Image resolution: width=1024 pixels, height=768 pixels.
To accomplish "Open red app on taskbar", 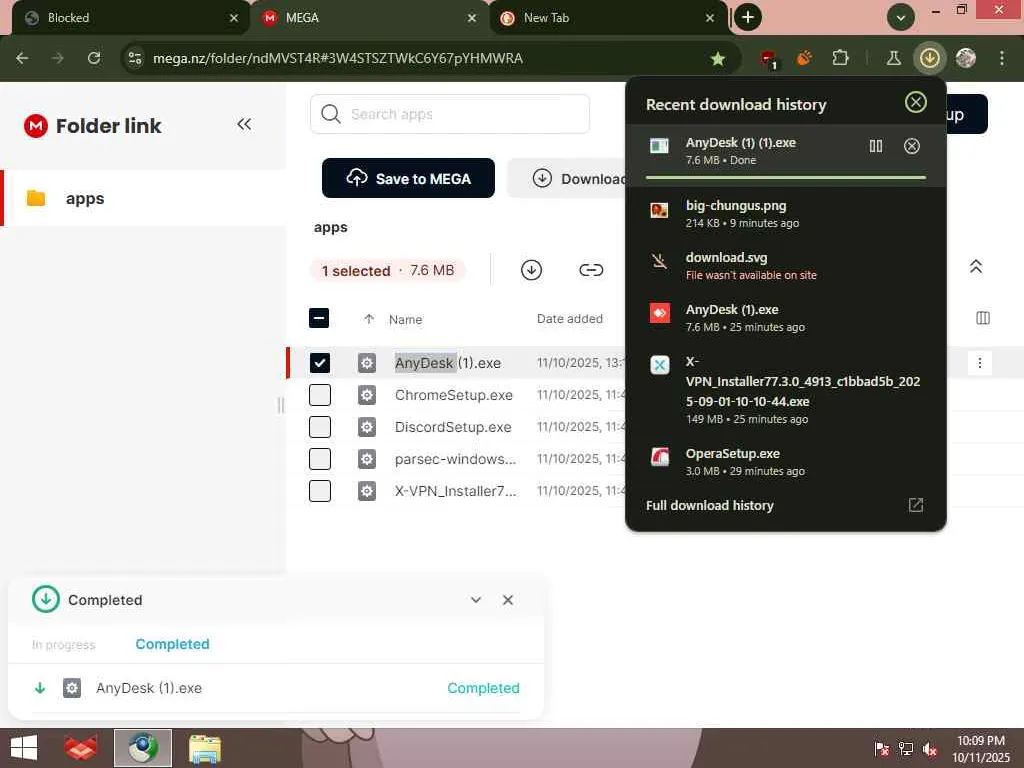I will click(x=80, y=748).
